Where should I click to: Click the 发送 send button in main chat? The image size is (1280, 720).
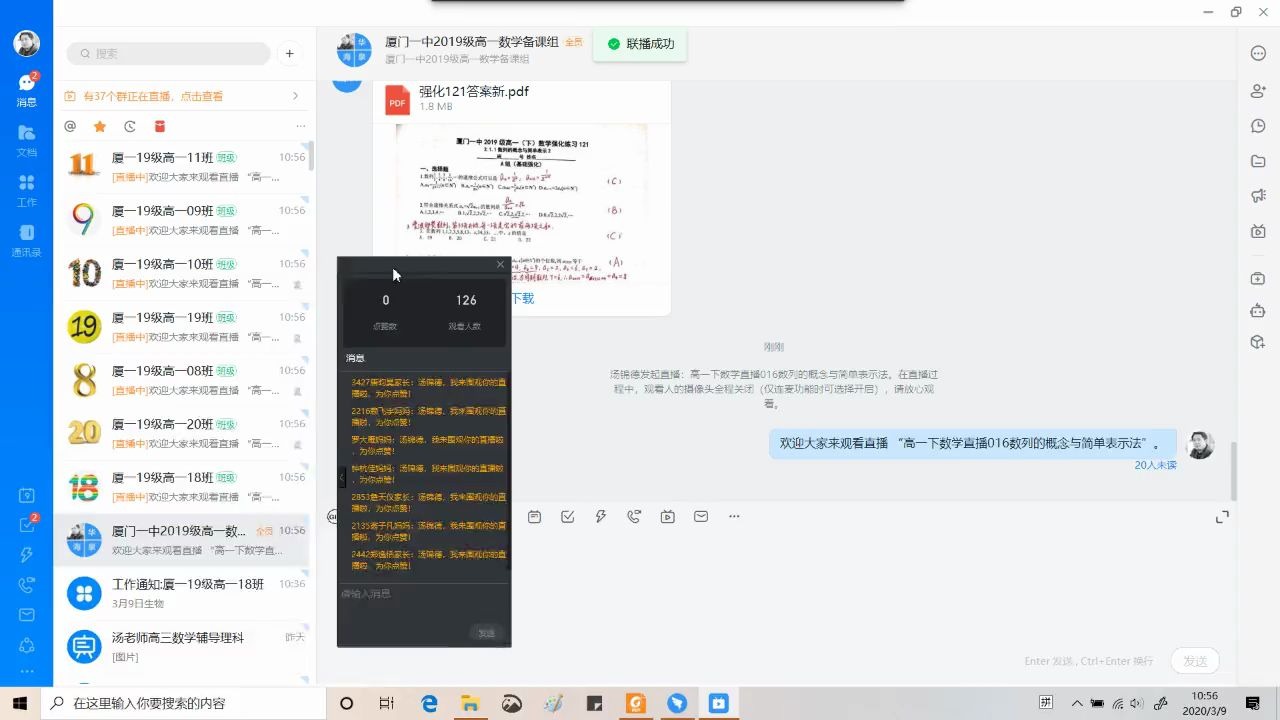pyautogui.click(x=1195, y=661)
